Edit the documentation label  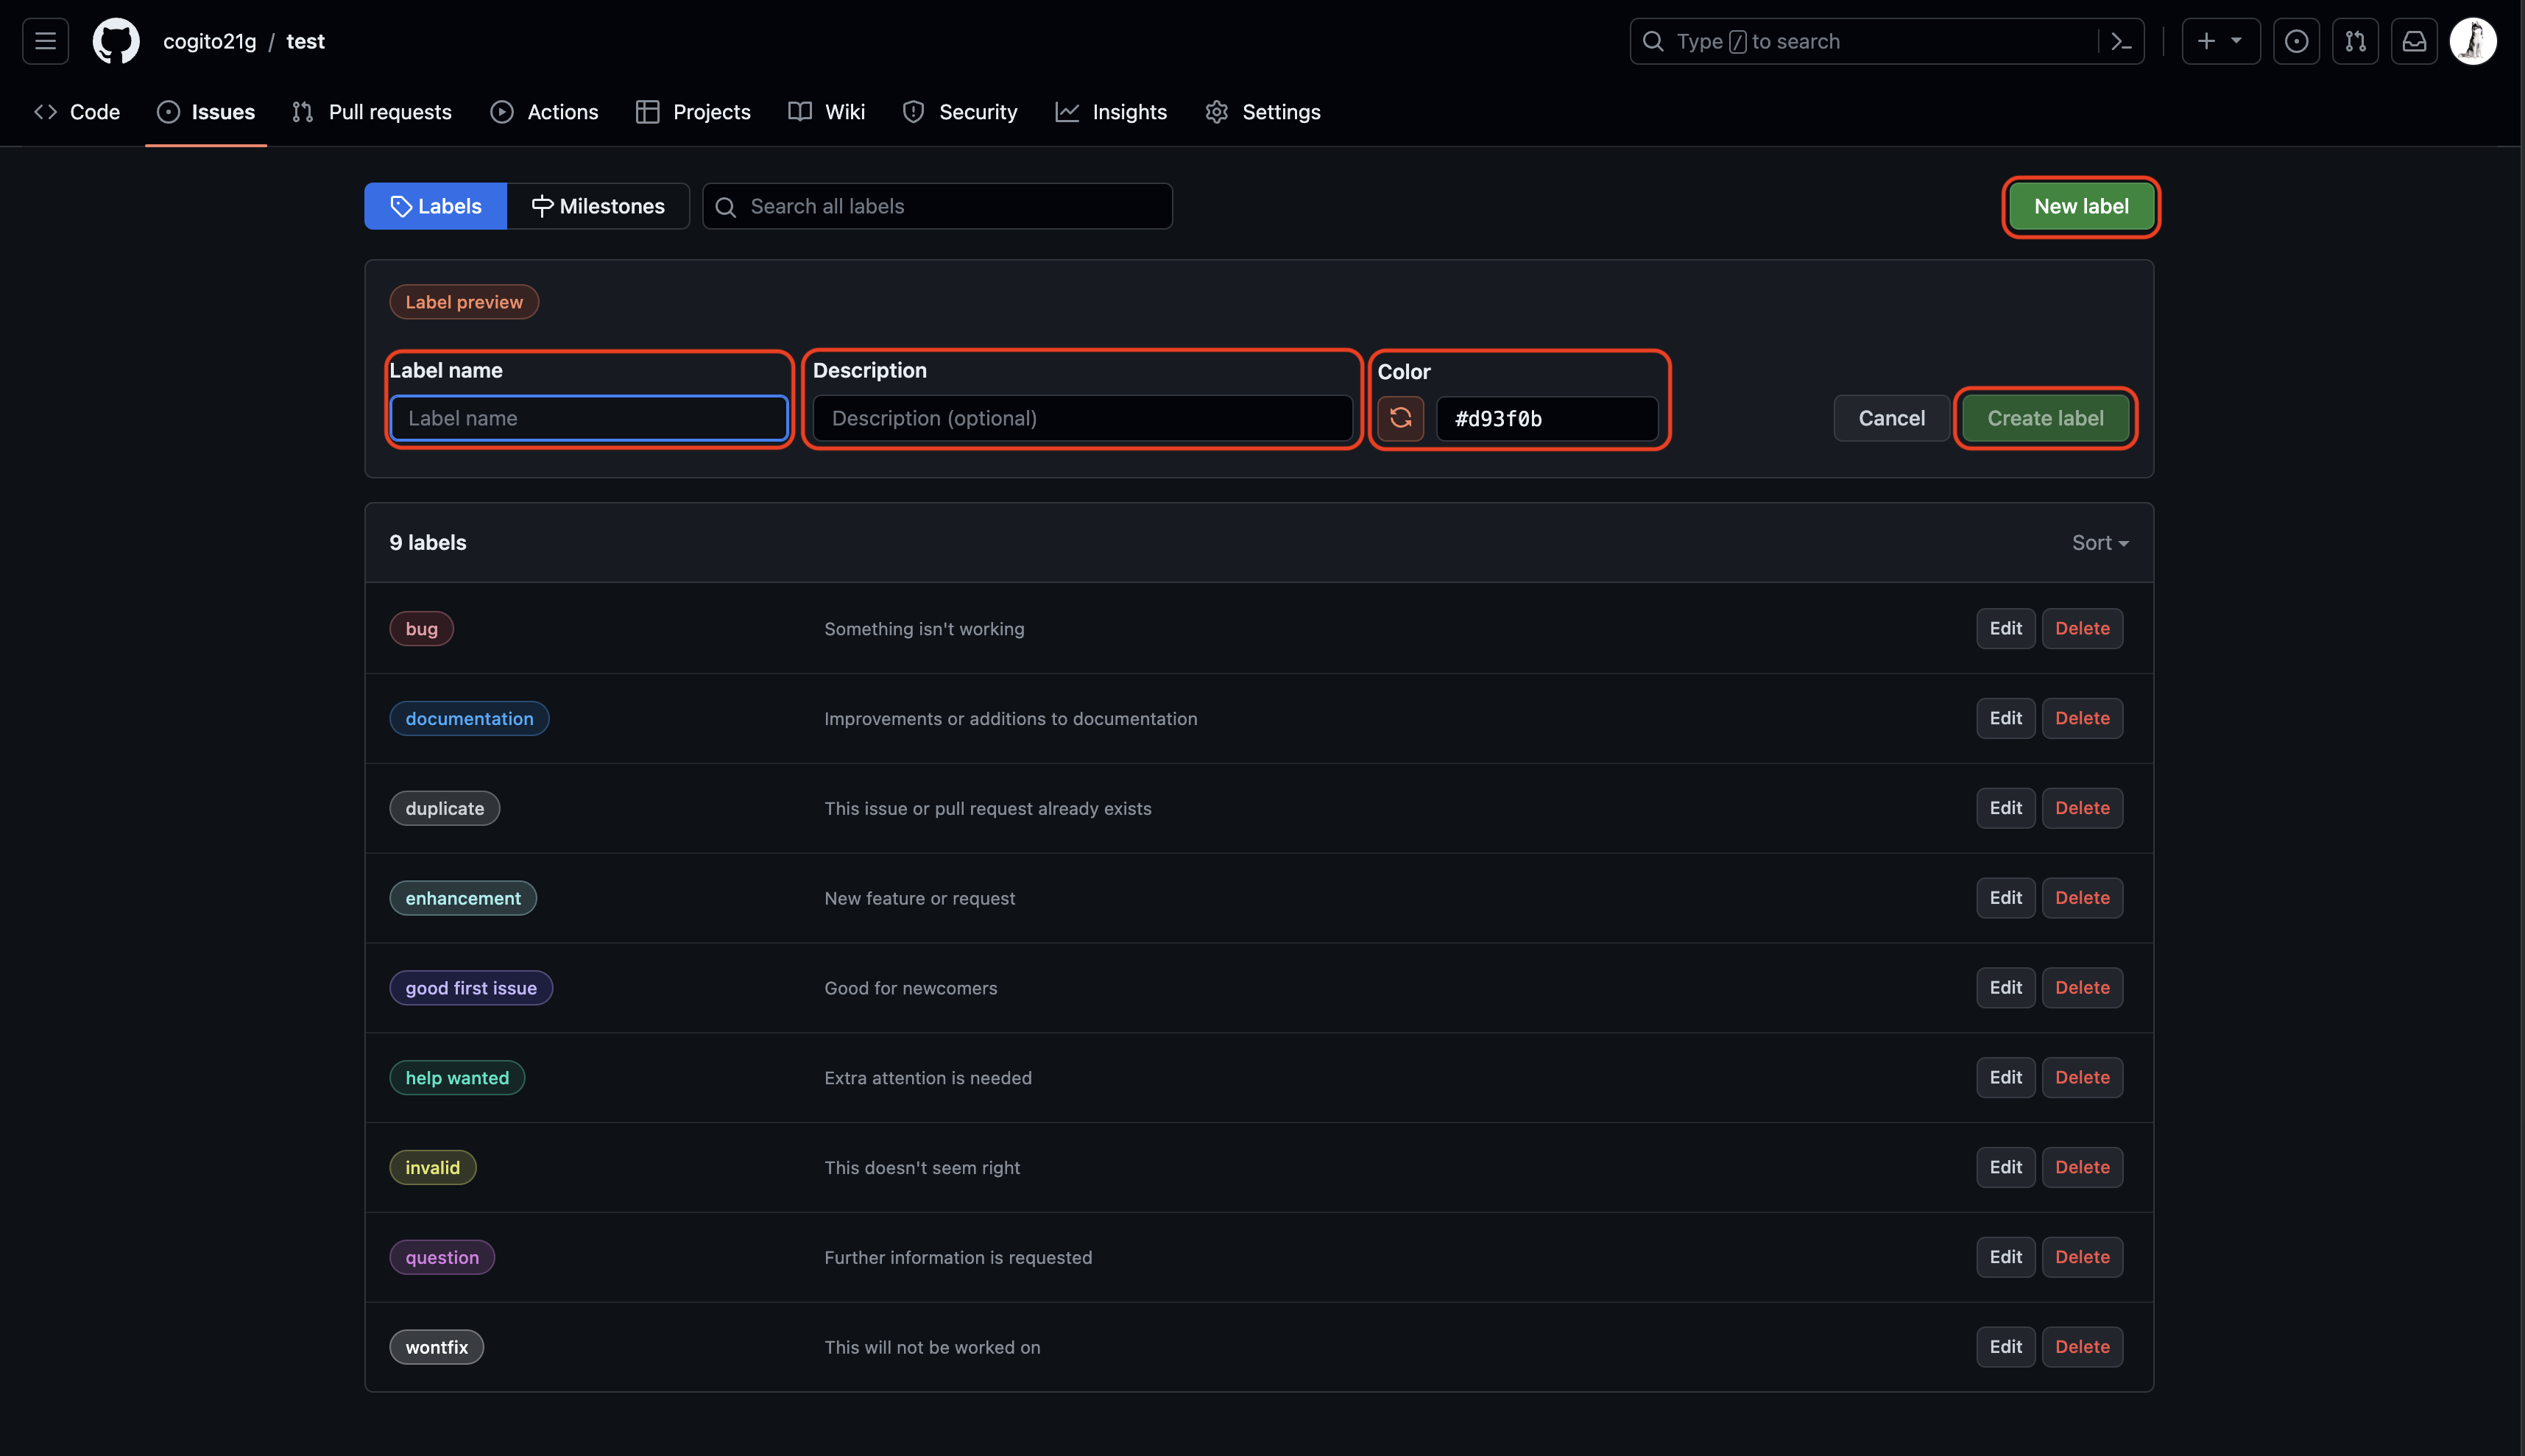2005,718
